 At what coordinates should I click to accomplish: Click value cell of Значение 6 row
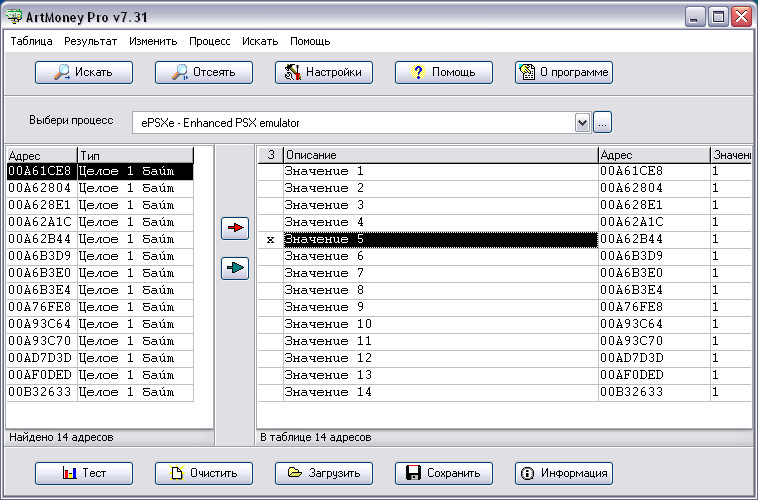click(x=731, y=256)
